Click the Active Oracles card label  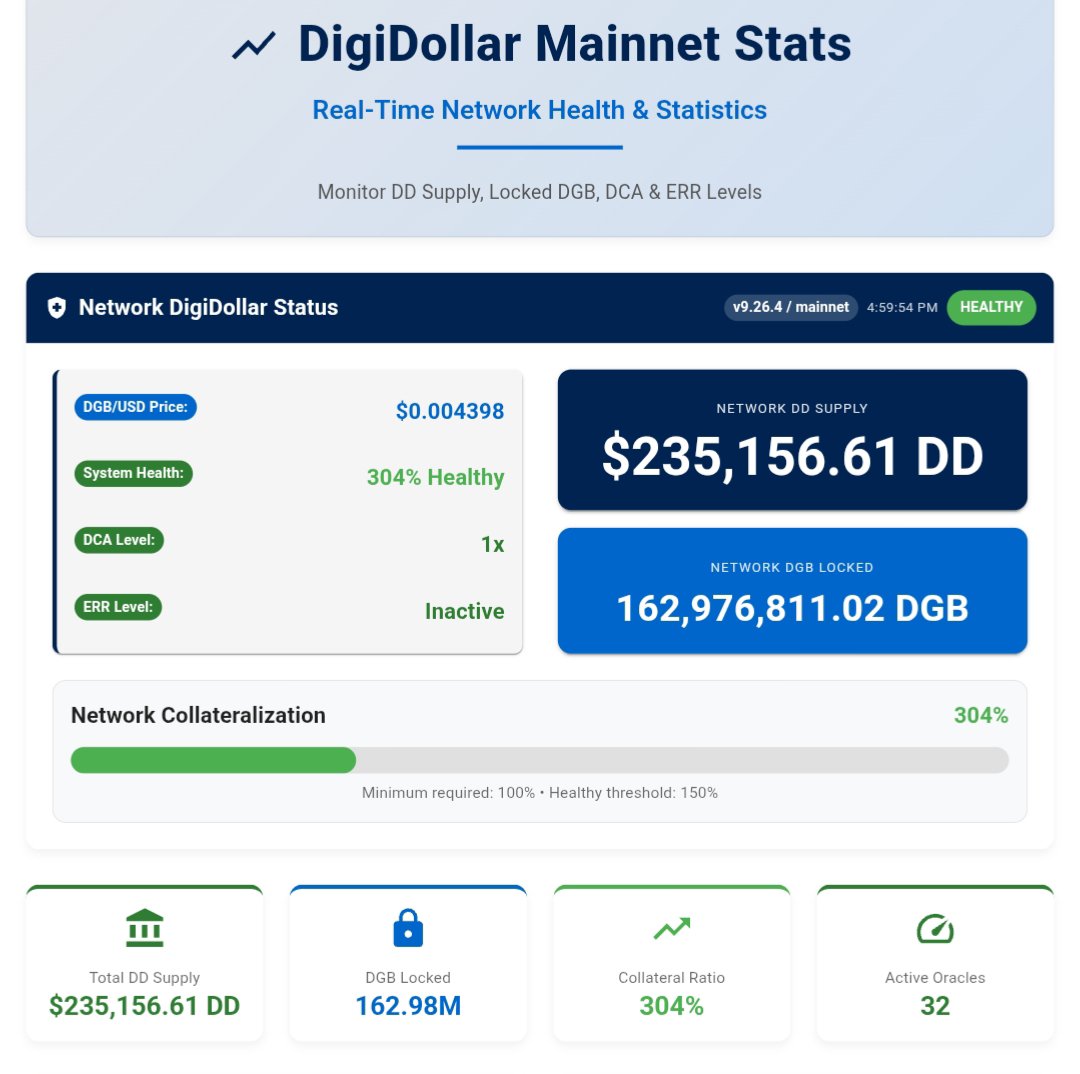pos(935,978)
